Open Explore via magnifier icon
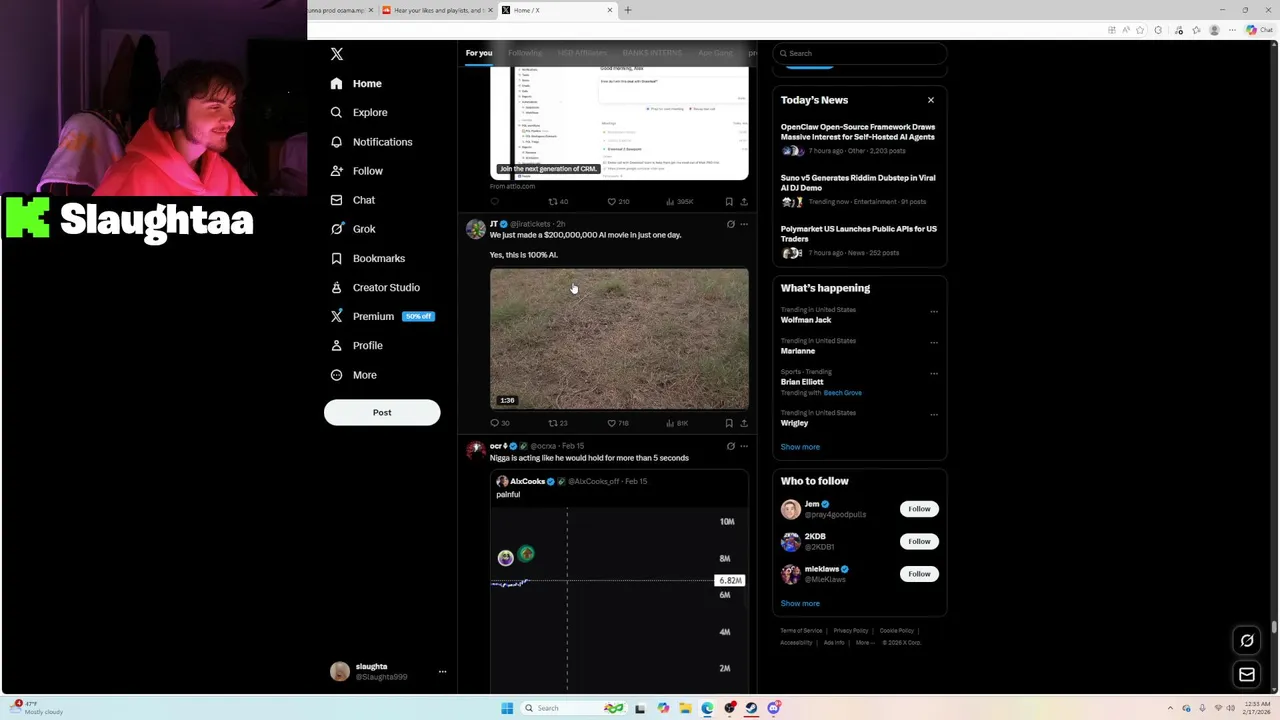 337,113
